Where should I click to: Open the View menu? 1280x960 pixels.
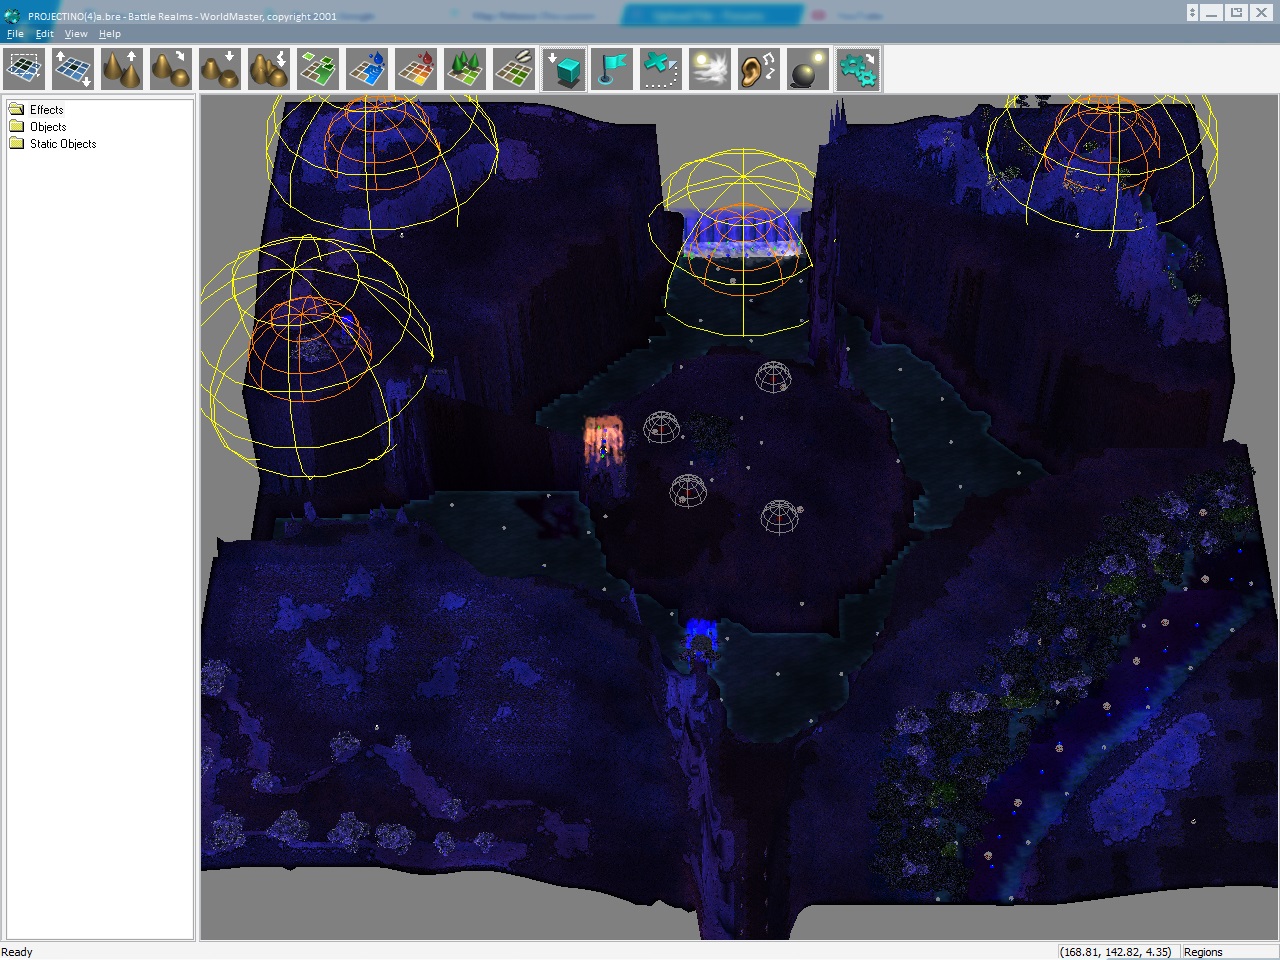76,34
